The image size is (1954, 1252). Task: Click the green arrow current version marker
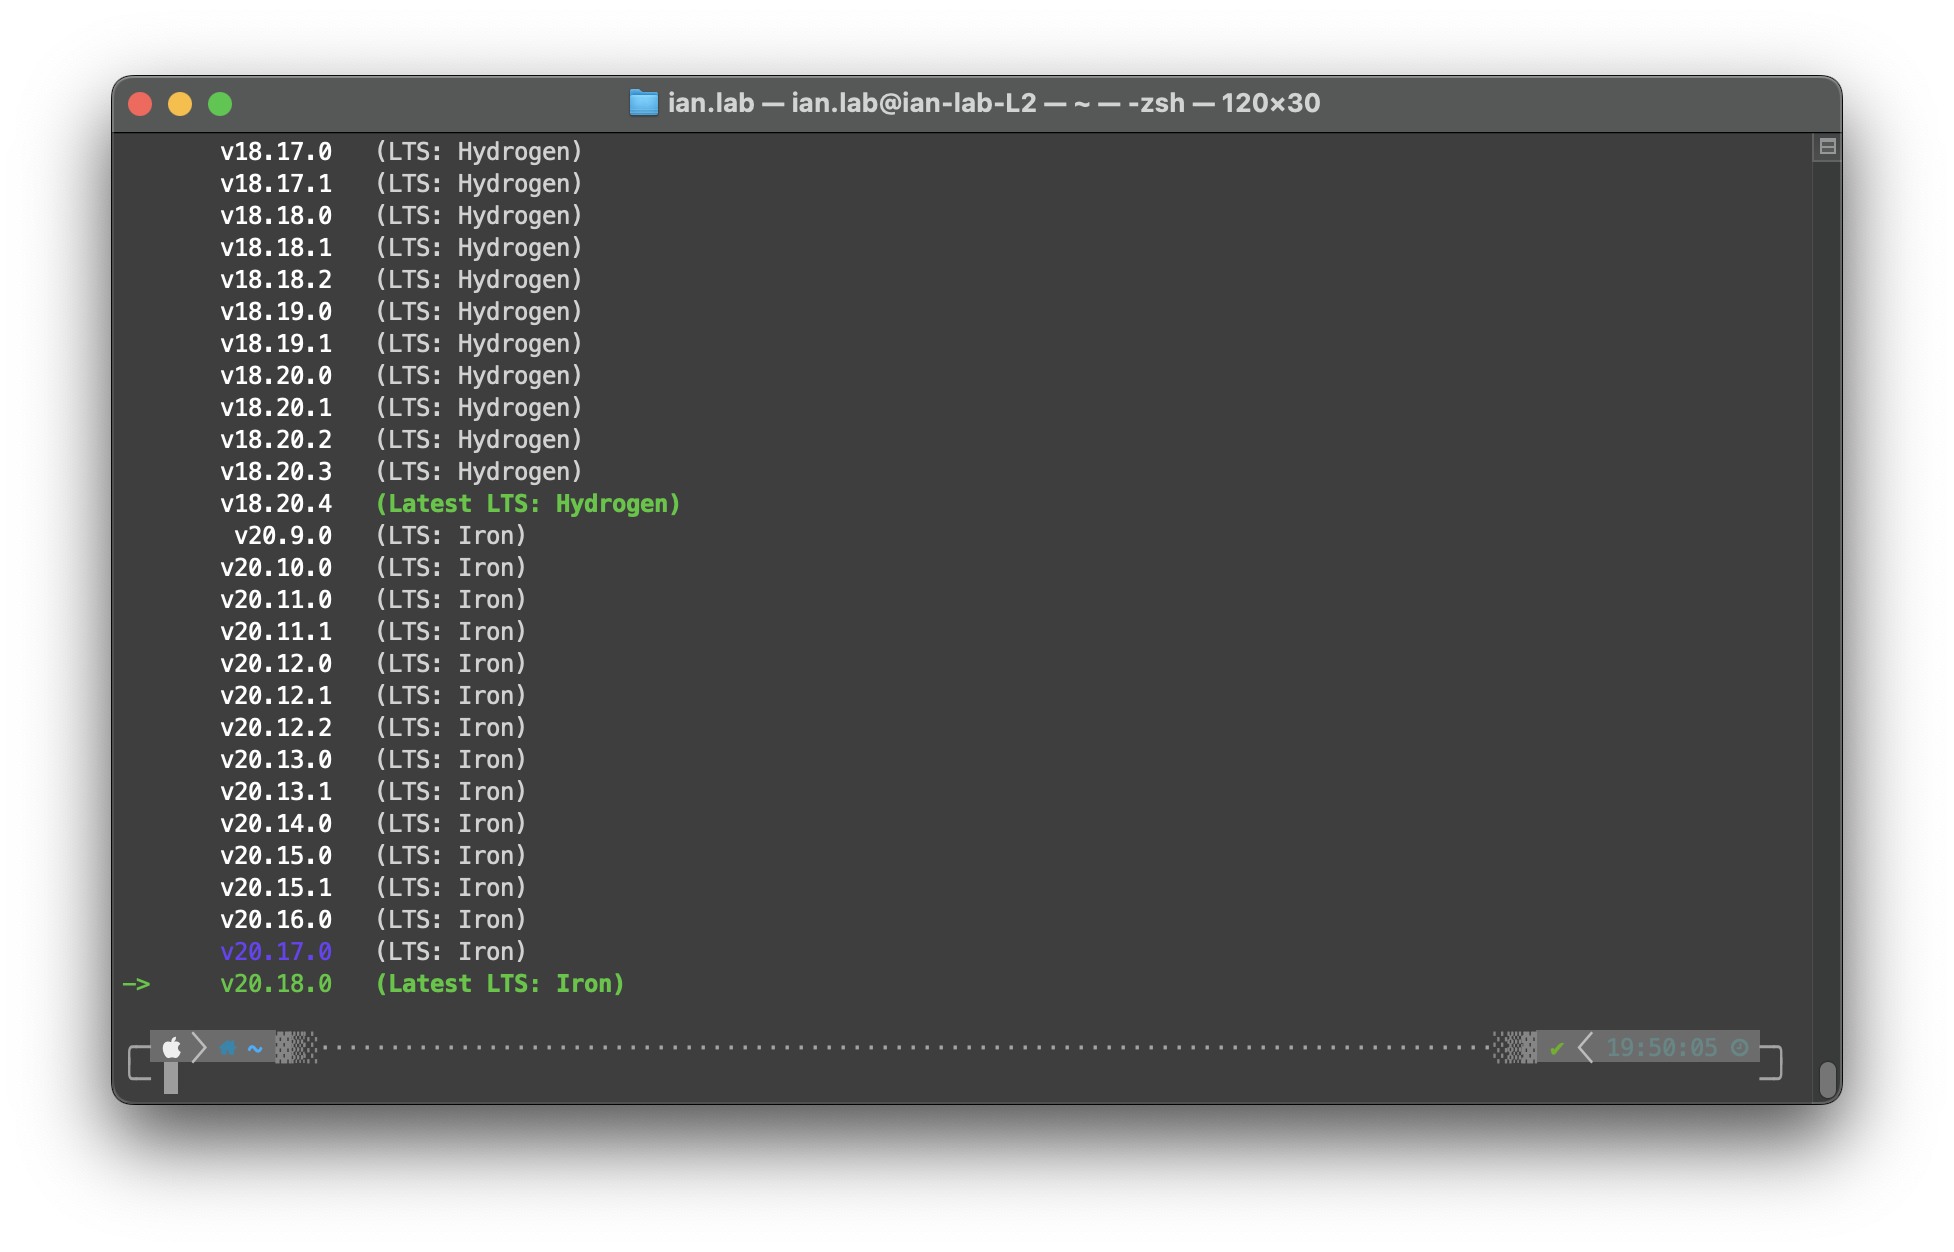[136, 984]
